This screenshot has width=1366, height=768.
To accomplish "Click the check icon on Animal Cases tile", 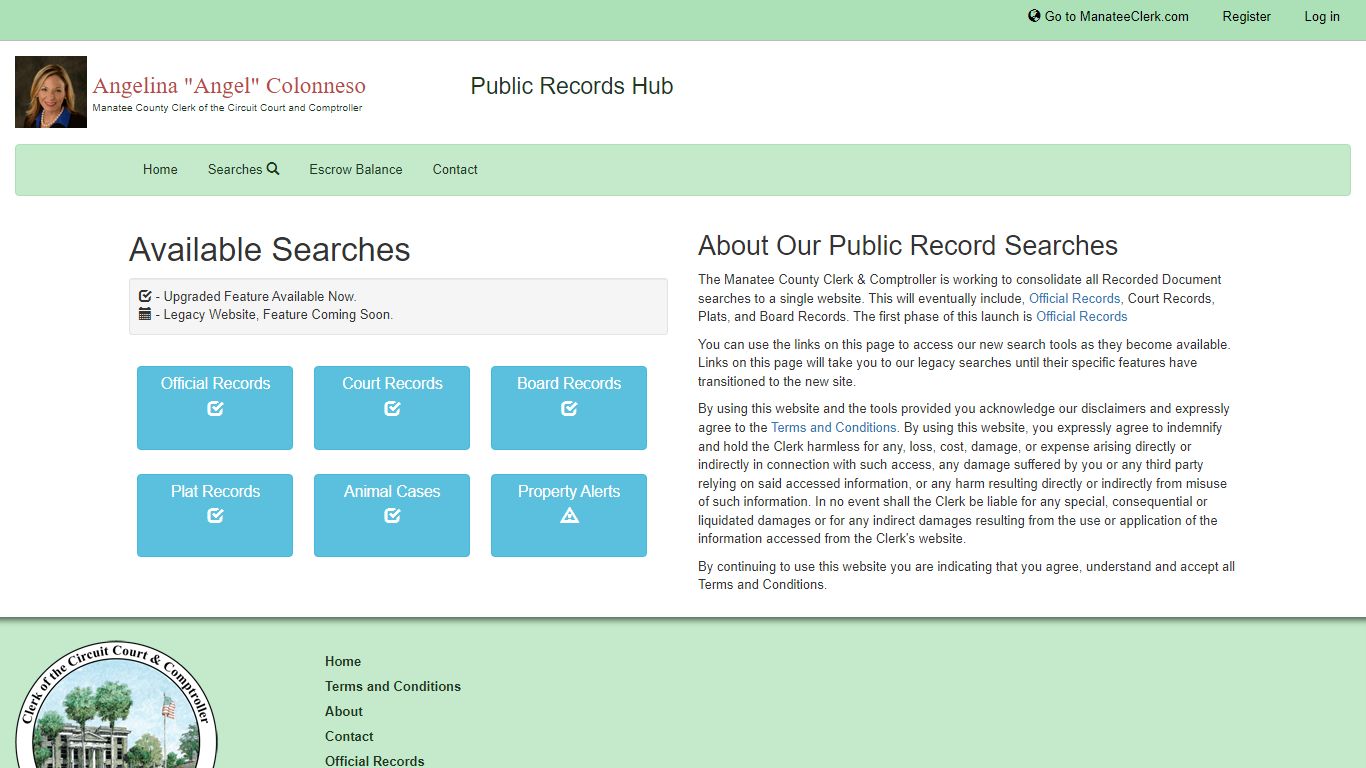I will tap(392, 516).
